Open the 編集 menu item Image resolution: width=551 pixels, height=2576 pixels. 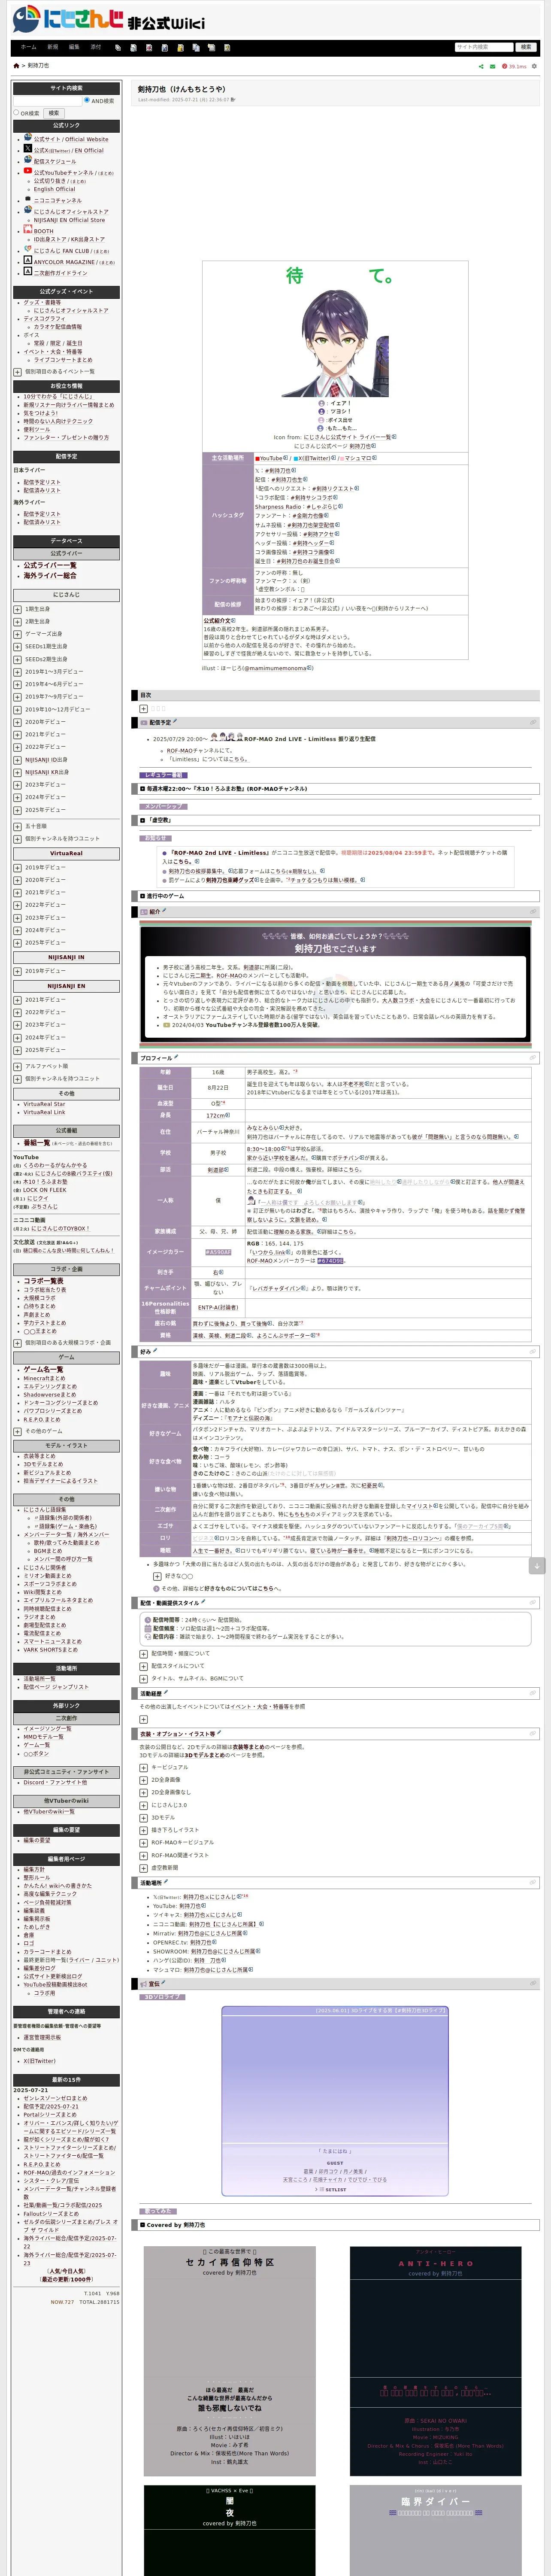coord(74,47)
